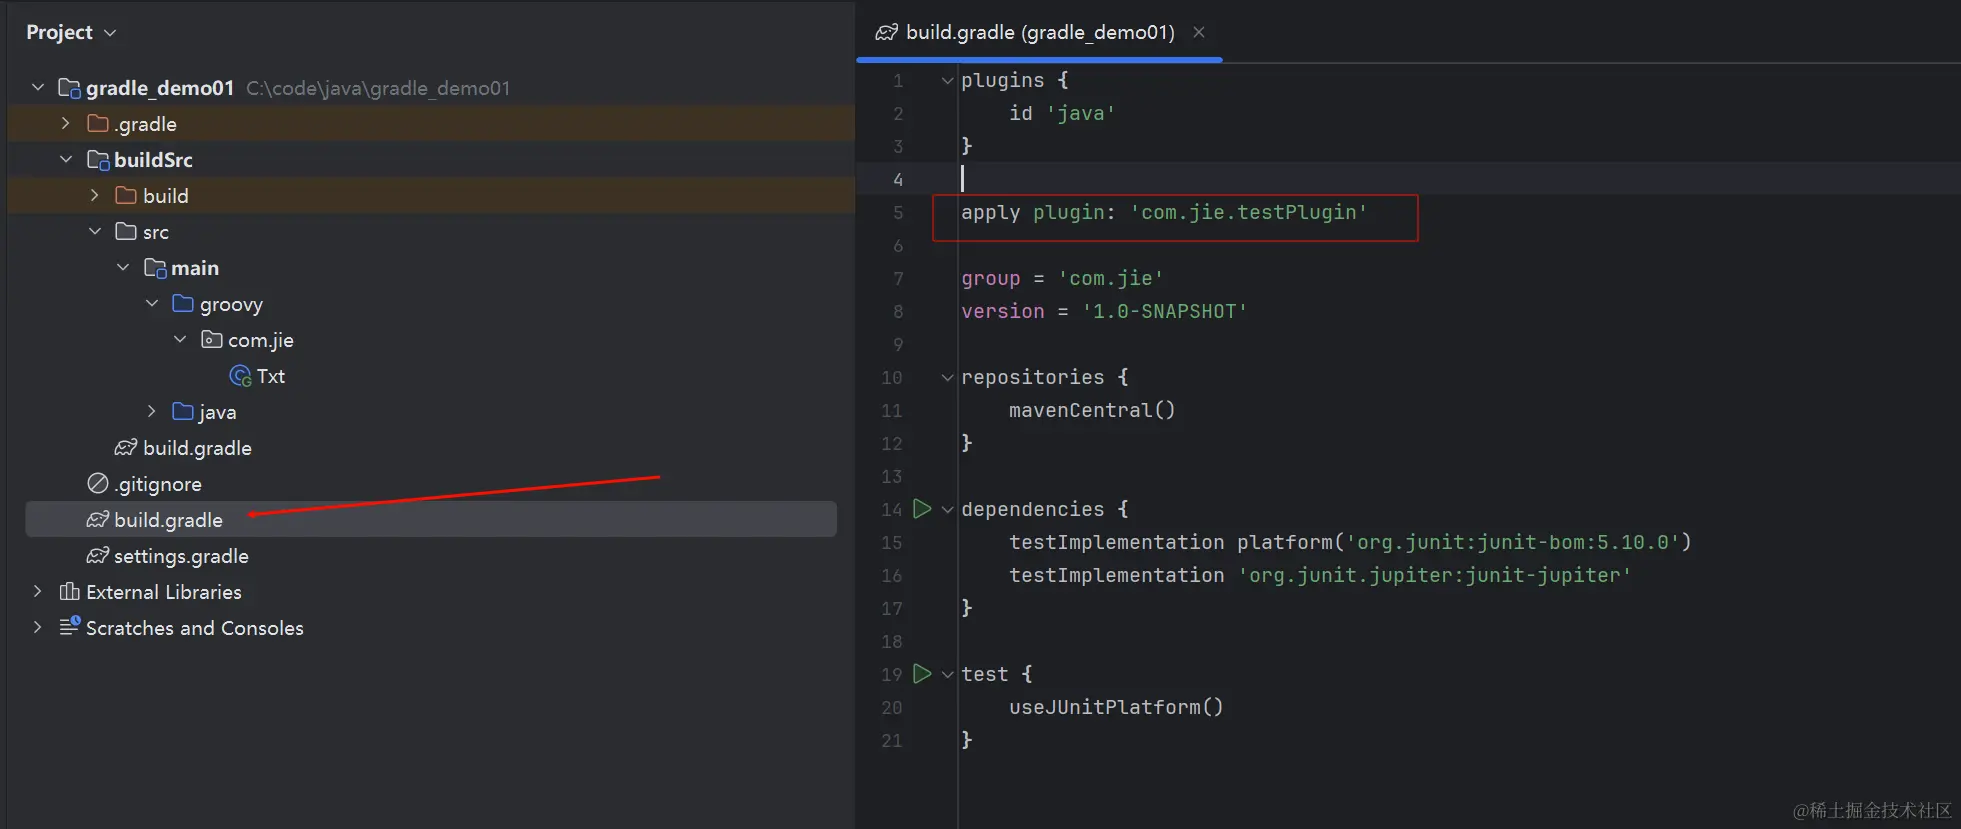
Task: Collapse the com.jie package
Action: (x=180, y=340)
